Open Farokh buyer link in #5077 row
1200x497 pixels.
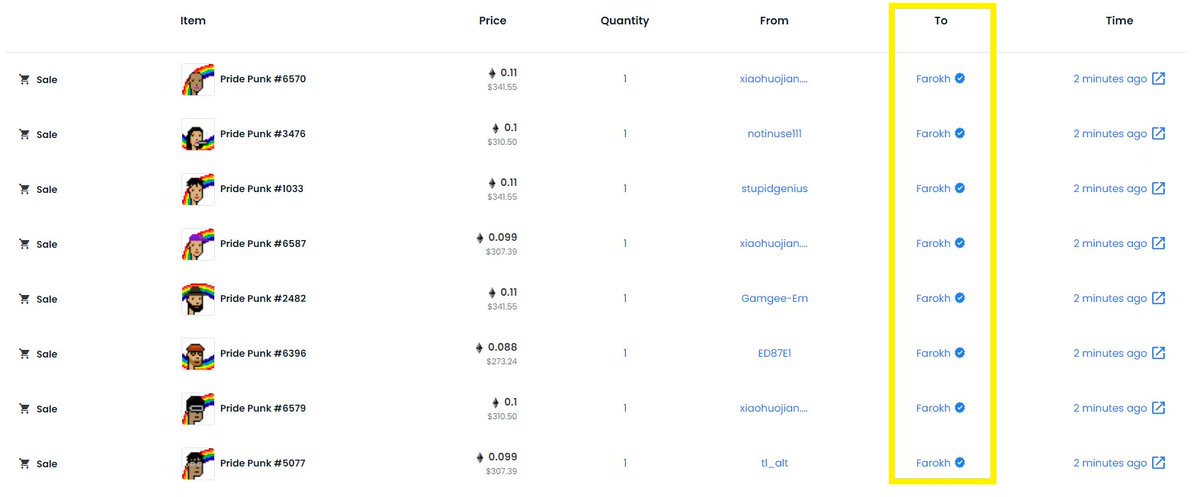coord(933,464)
